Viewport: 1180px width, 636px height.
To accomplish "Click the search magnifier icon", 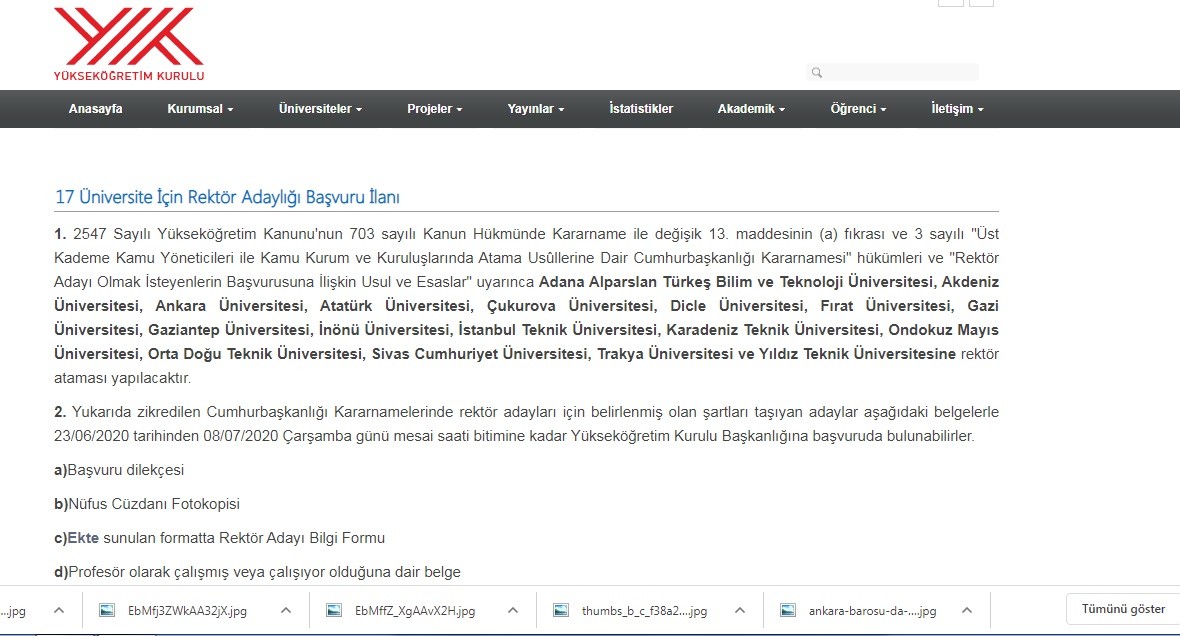I will tap(817, 72).
